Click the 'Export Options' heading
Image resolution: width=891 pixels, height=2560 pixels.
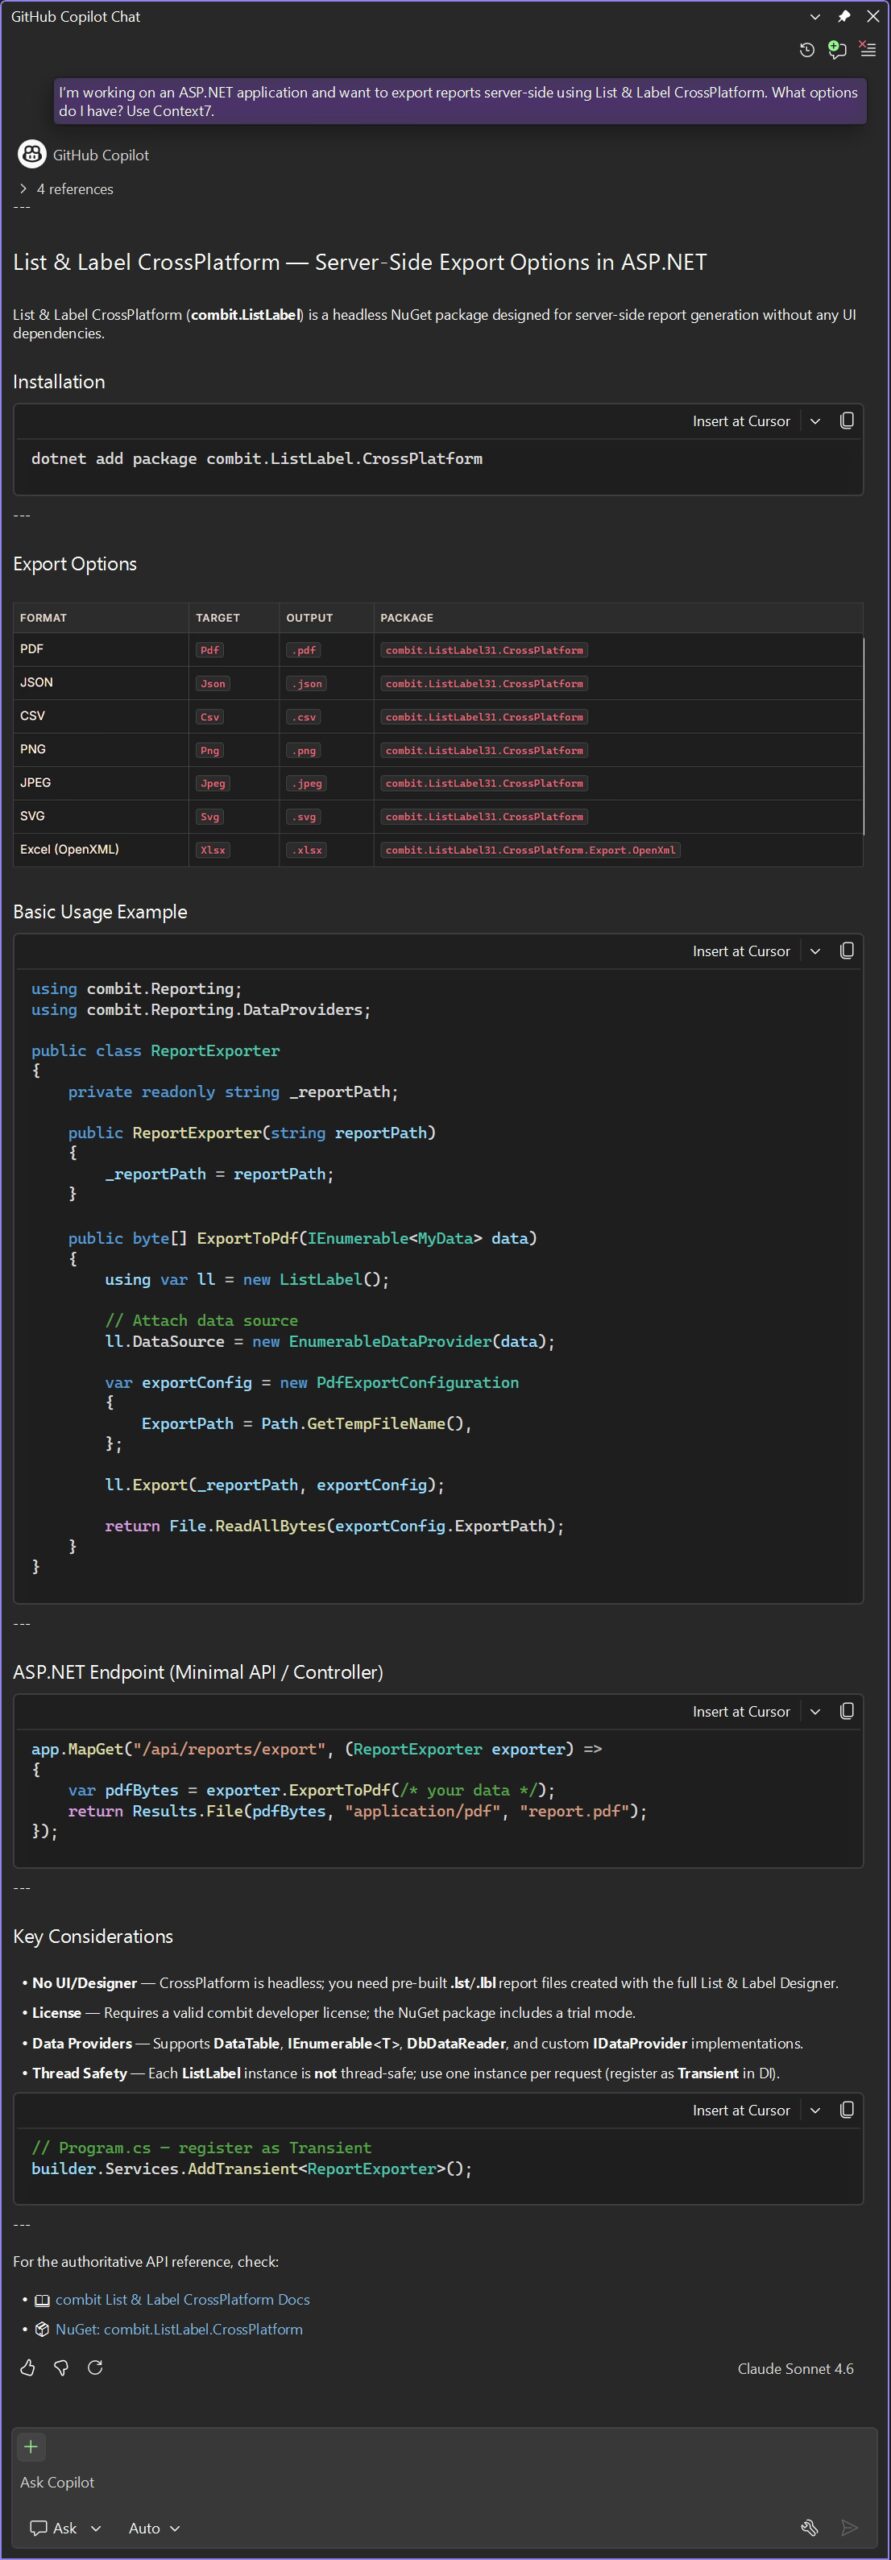coord(75,564)
